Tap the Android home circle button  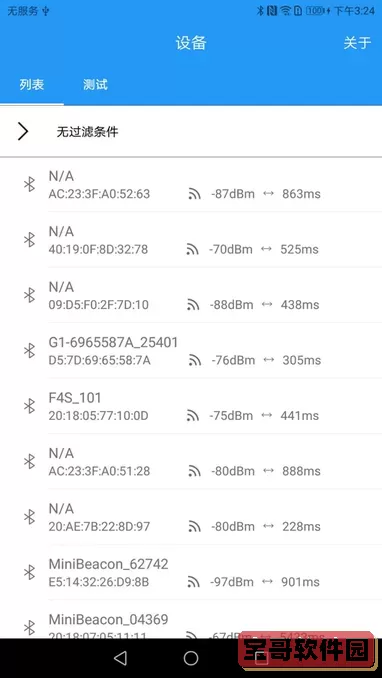191,658
